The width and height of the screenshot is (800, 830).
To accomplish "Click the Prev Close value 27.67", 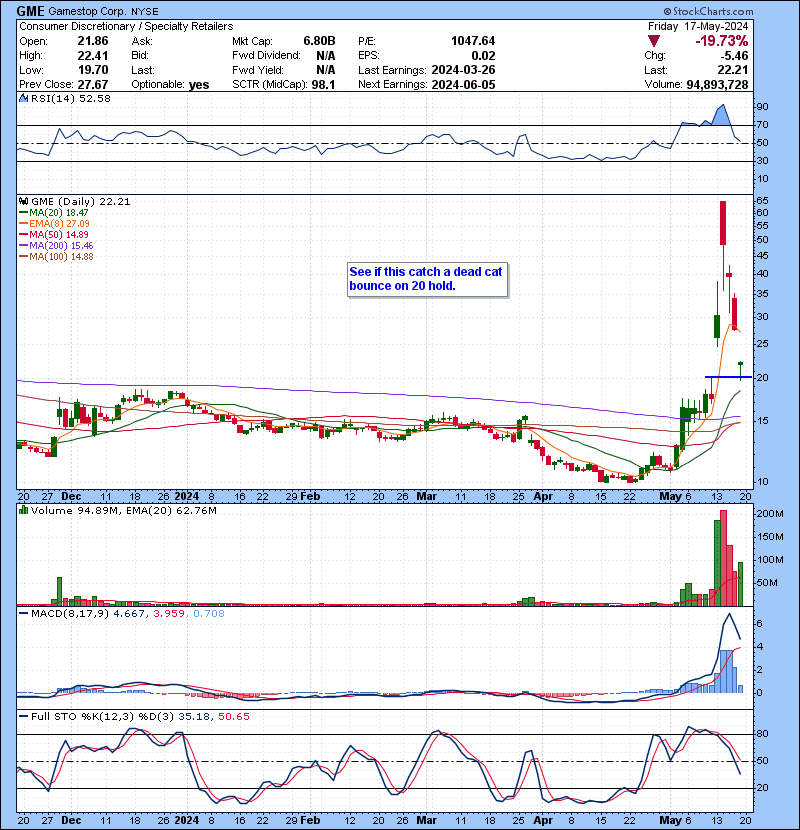I will [93, 85].
